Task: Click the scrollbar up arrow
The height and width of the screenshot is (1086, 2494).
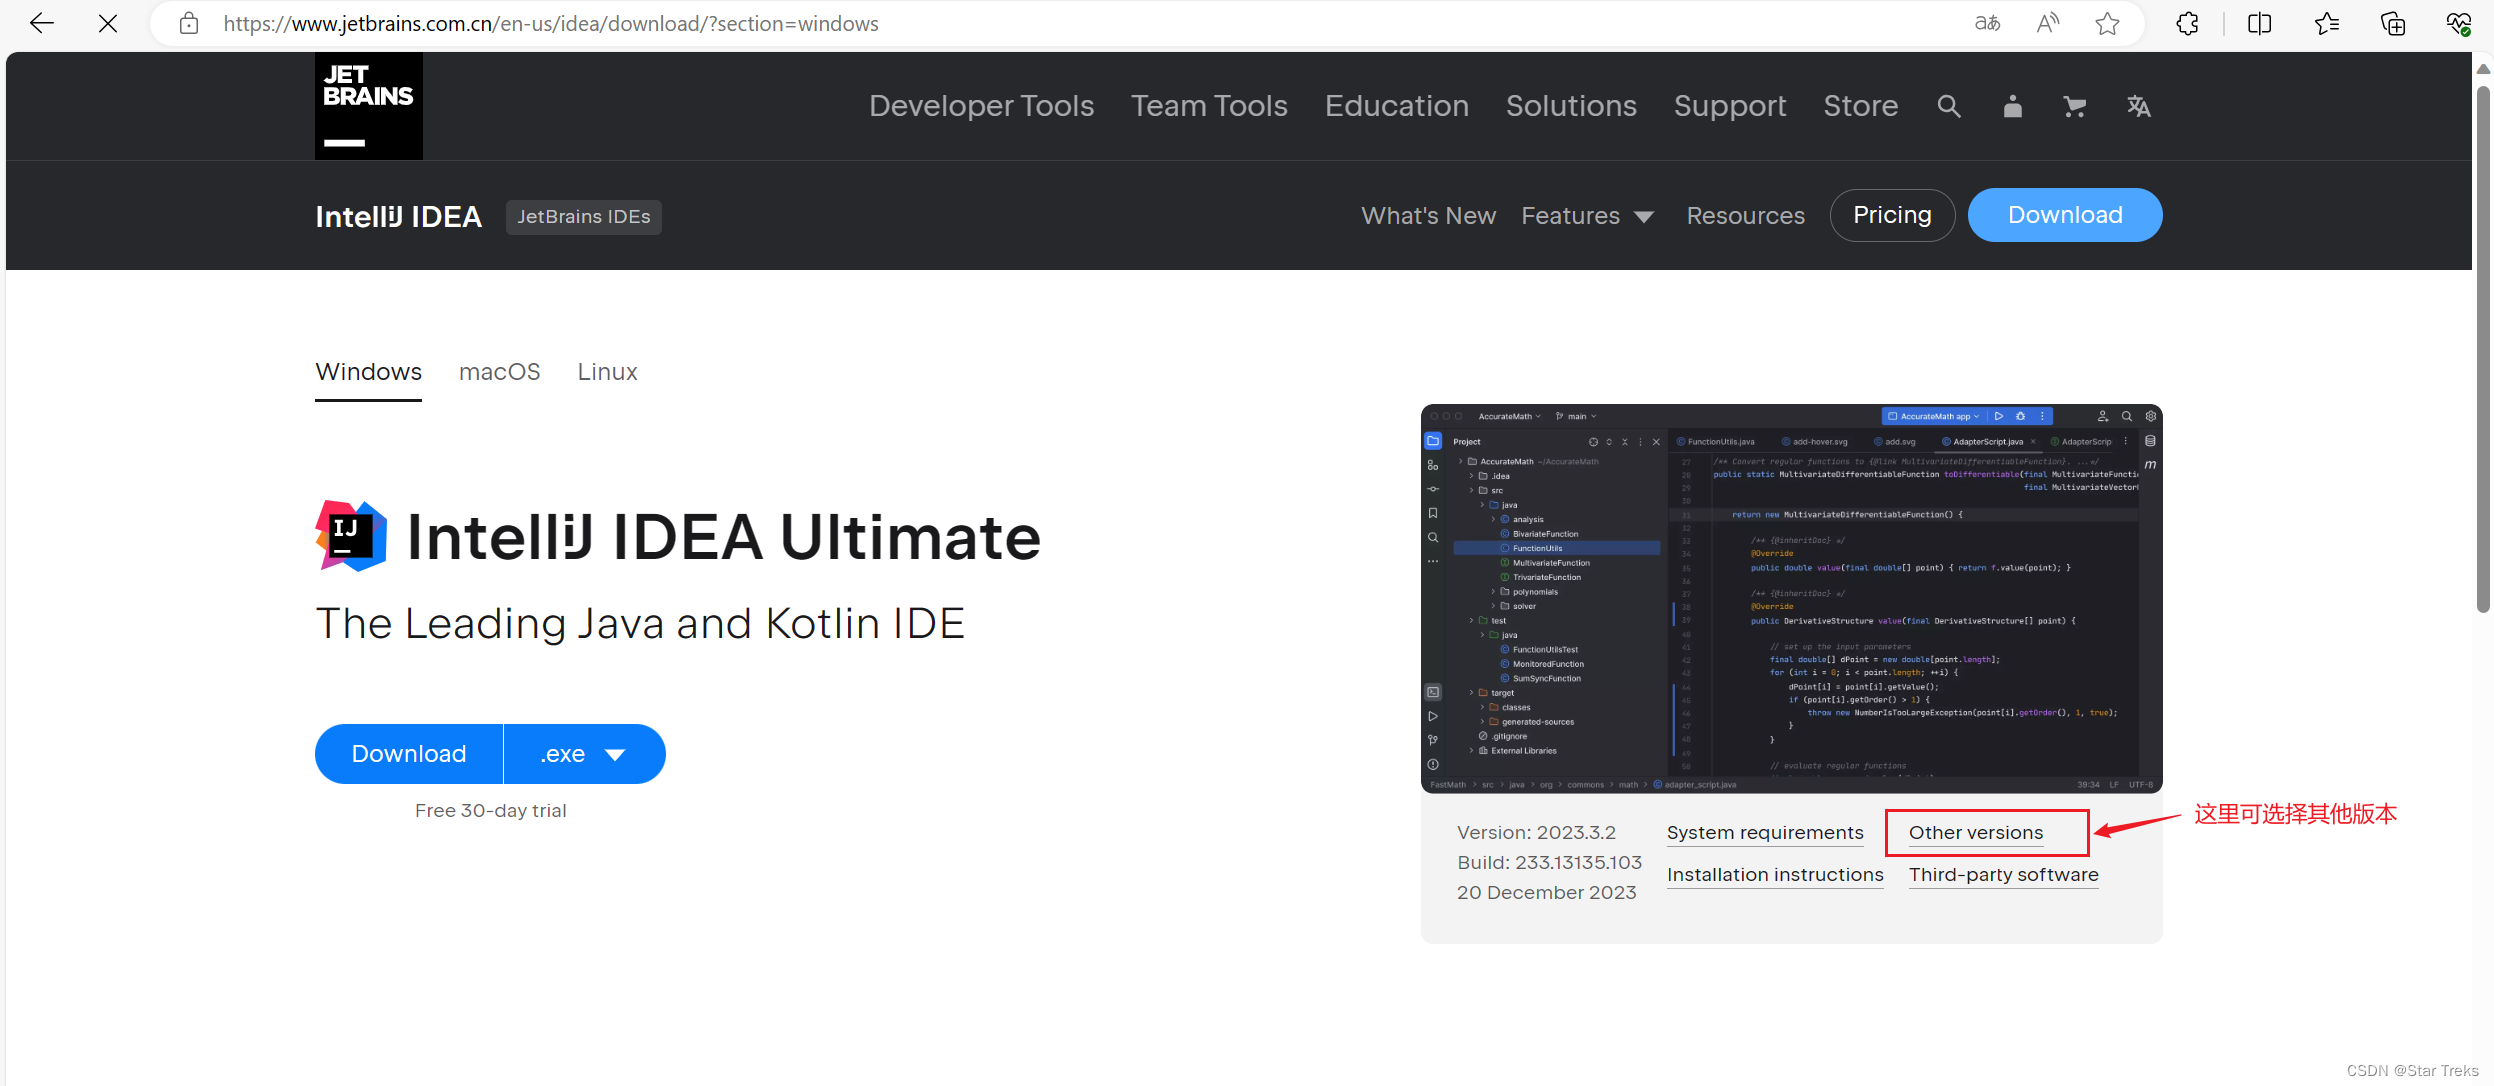Action: click(x=2483, y=69)
